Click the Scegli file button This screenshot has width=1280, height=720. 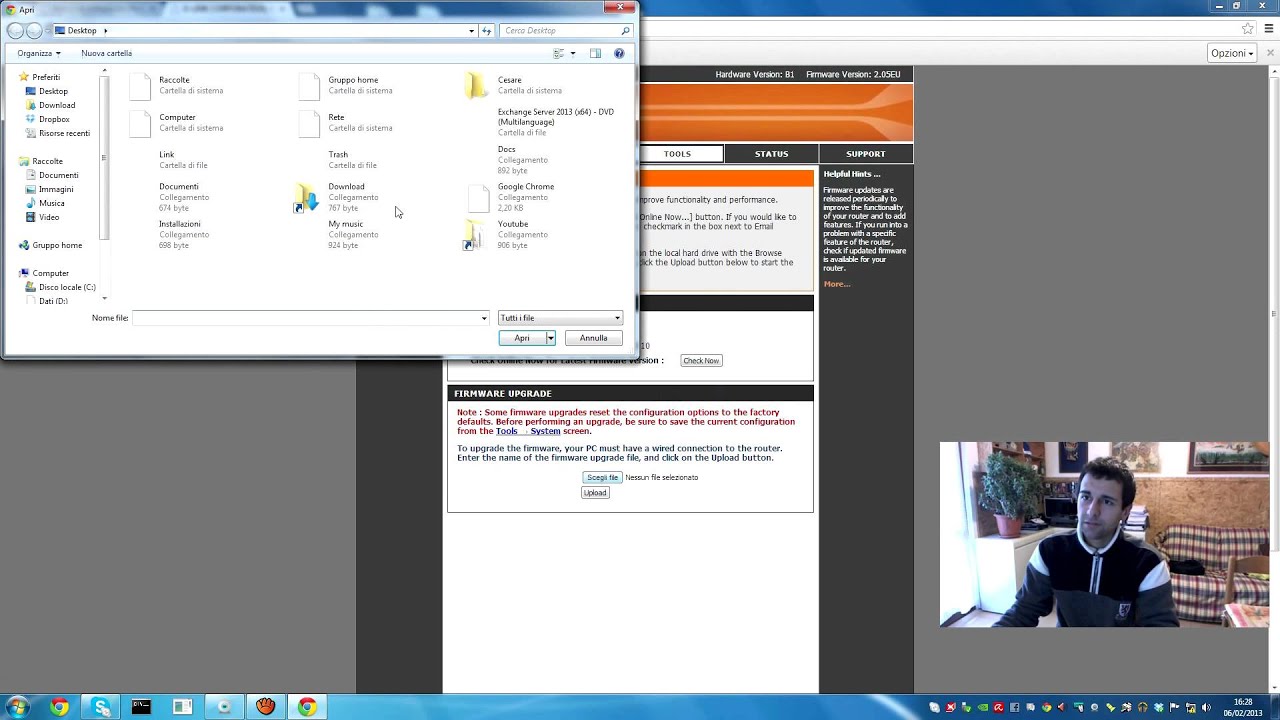point(602,477)
